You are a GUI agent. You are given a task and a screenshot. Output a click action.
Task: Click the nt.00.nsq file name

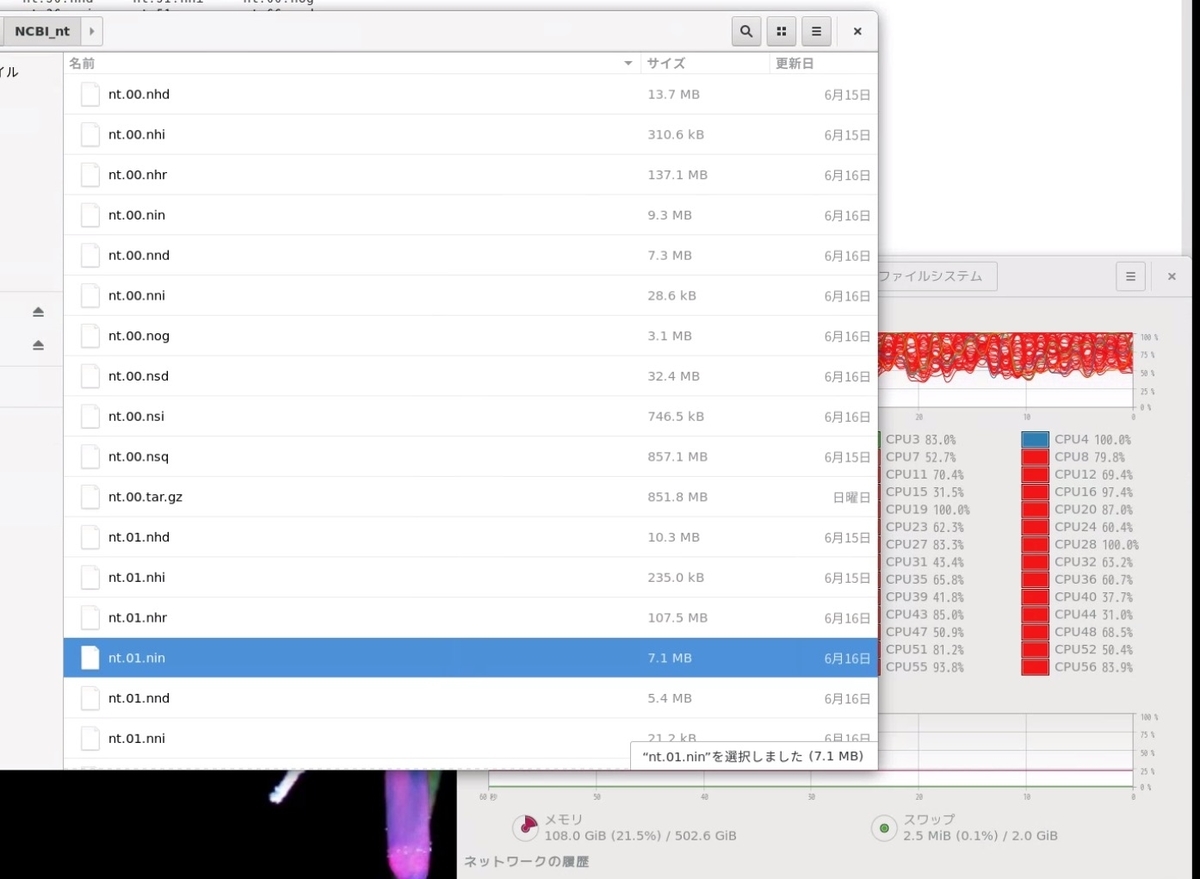pyautogui.click(x=138, y=457)
